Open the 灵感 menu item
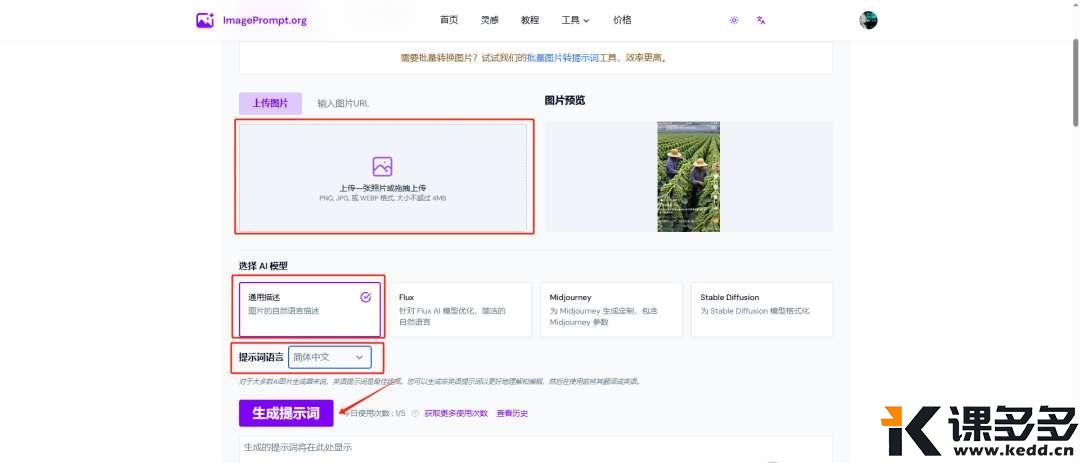 click(489, 20)
